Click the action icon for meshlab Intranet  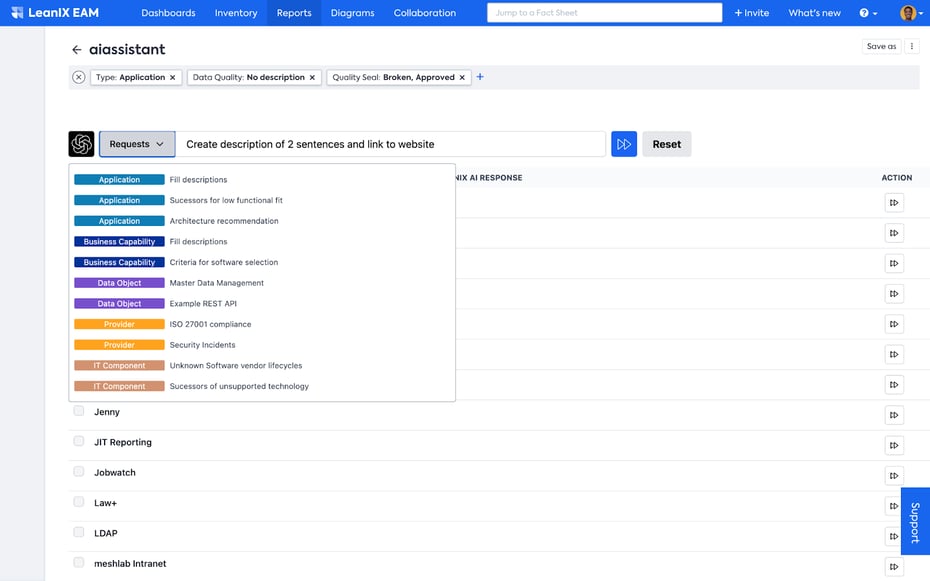point(893,566)
